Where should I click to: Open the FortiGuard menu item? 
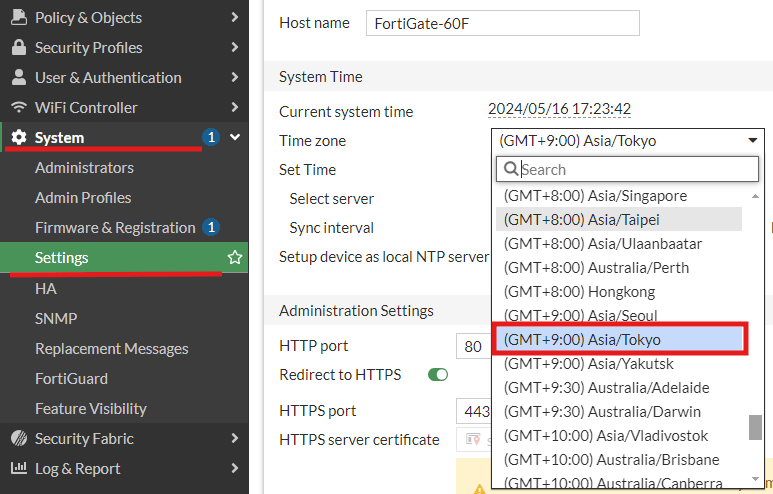click(71, 379)
